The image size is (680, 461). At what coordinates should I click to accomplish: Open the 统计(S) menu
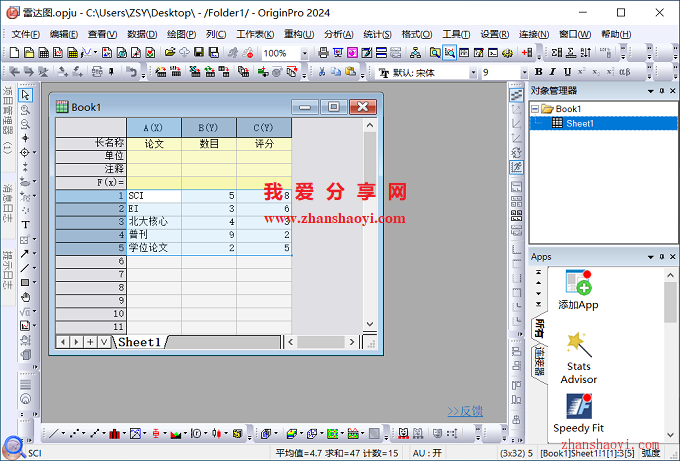click(377, 34)
